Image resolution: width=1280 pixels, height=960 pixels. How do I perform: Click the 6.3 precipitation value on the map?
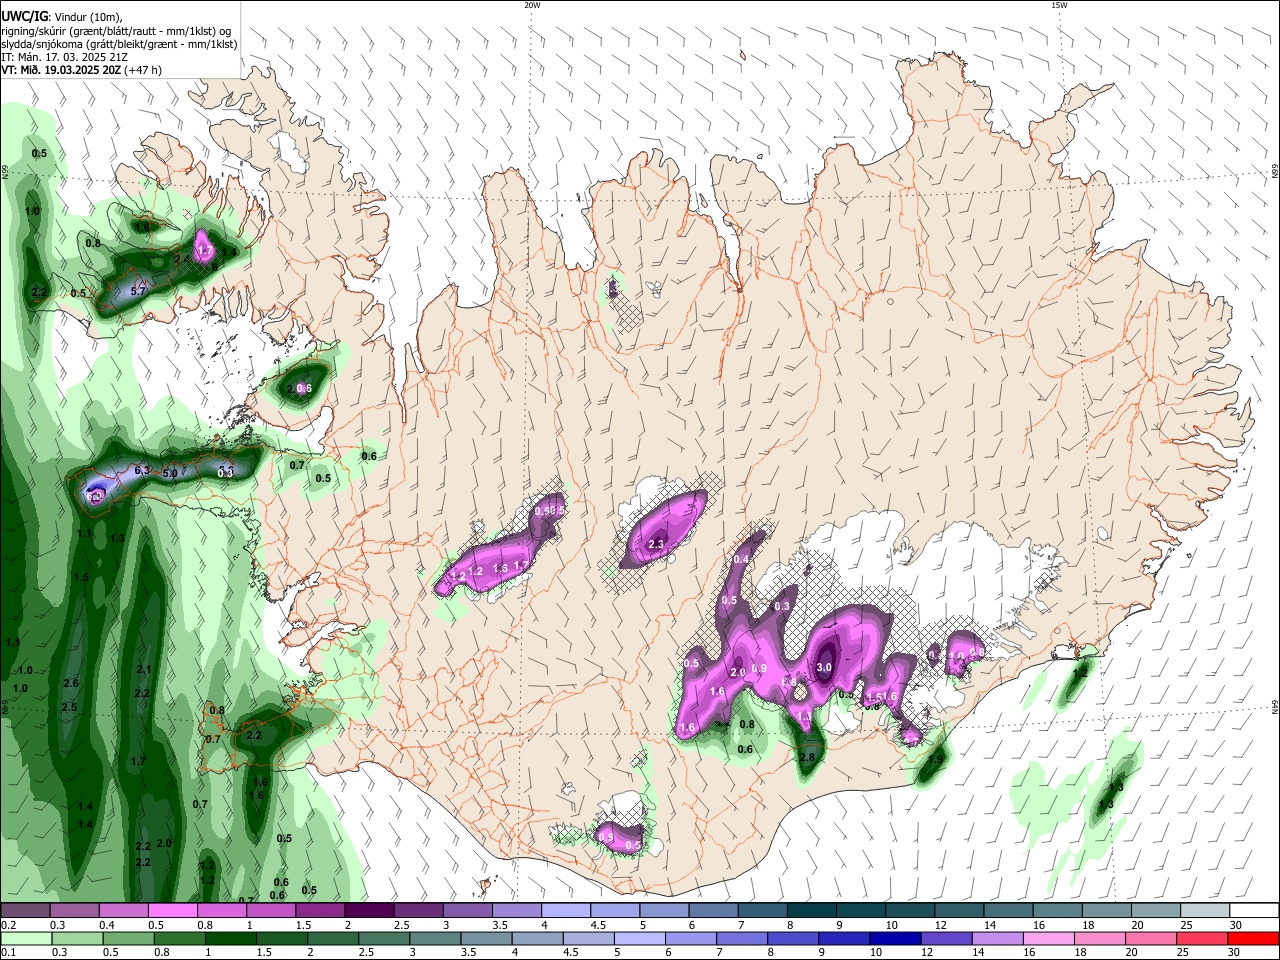142,470
